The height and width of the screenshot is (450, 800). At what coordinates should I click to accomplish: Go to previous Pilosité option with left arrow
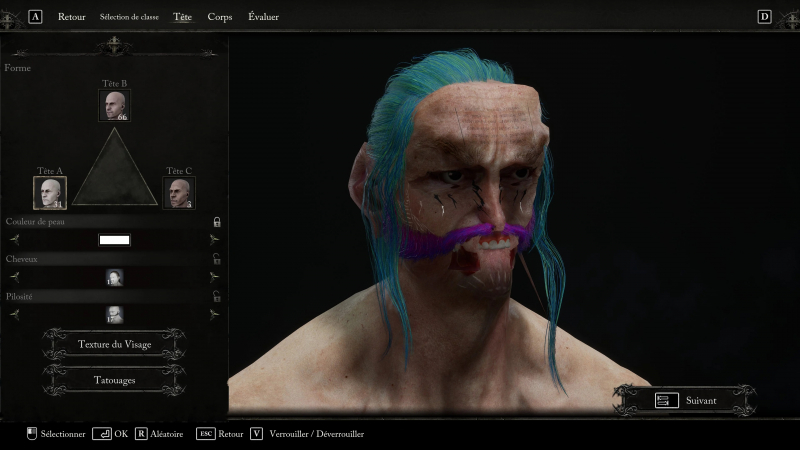14,314
